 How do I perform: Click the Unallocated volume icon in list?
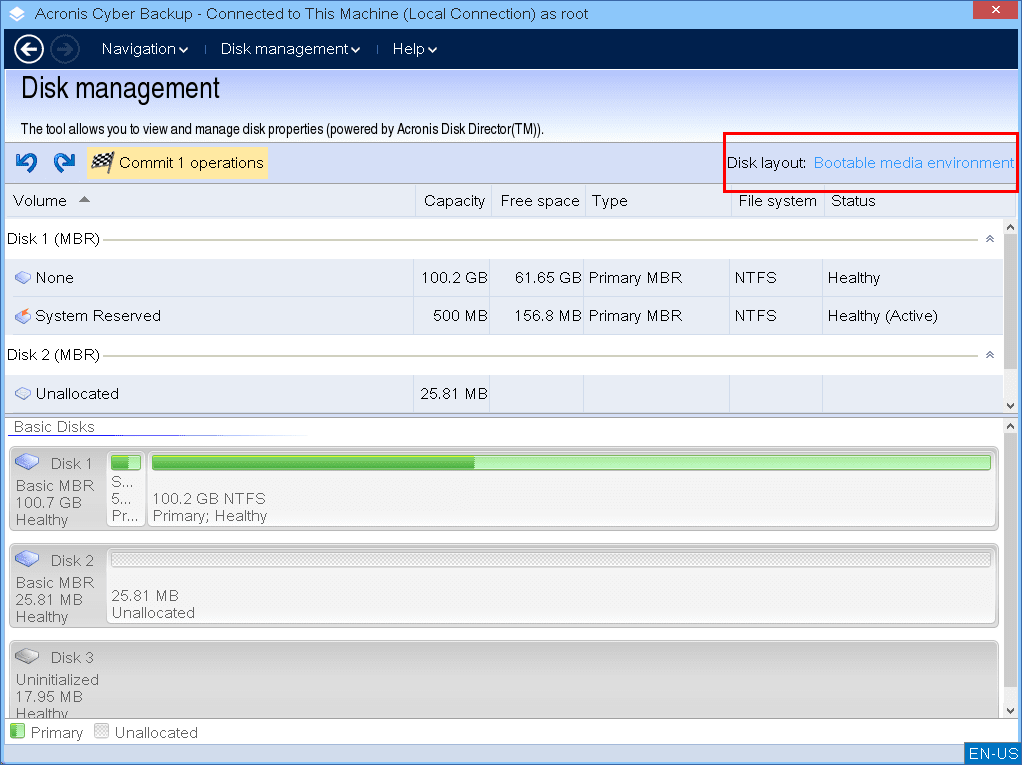coord(23,394)
